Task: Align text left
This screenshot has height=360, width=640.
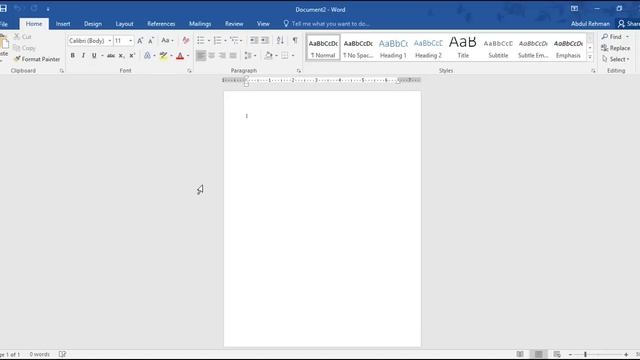Action: (x=200, y=56)
